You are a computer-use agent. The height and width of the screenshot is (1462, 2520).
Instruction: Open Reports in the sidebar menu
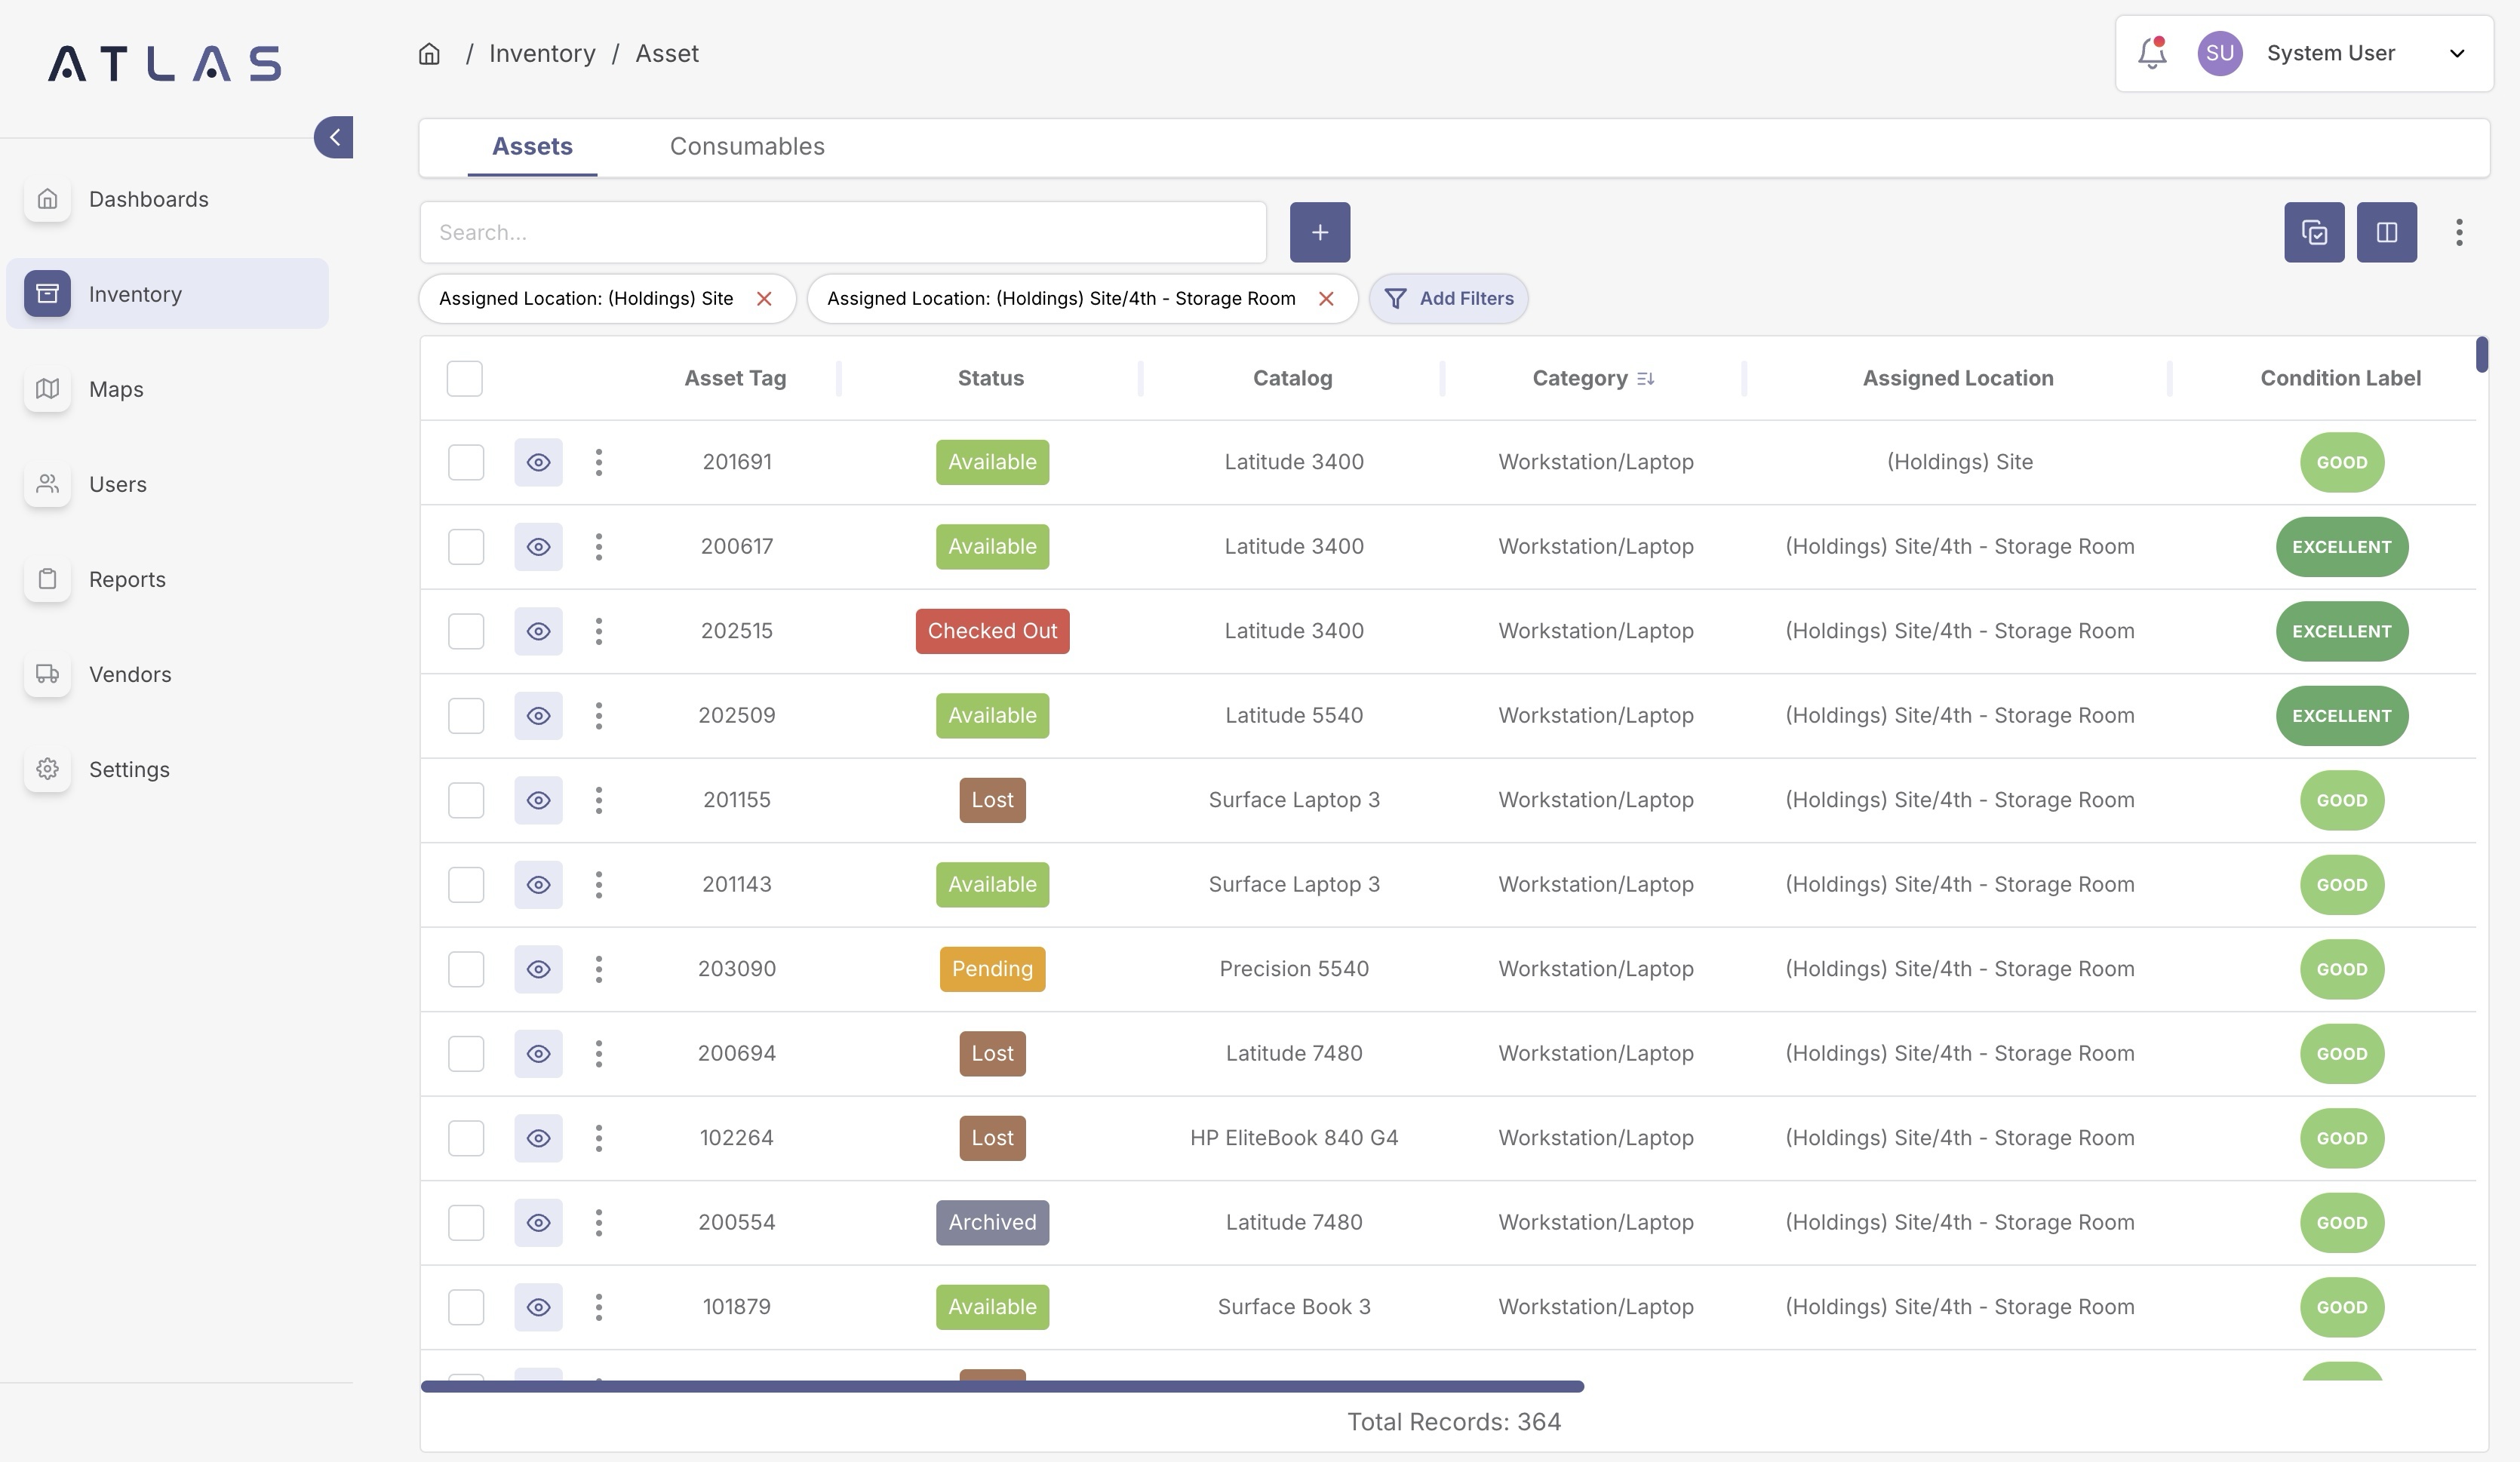coord(127,579)
